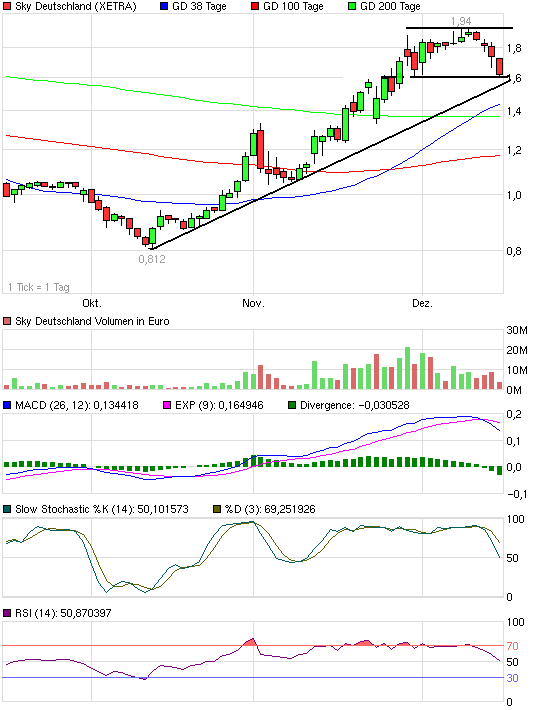Click the 'Nov.' month axis label
This screenshot has width=545, height=710.
pyautogui.click(x=253, y=303)
